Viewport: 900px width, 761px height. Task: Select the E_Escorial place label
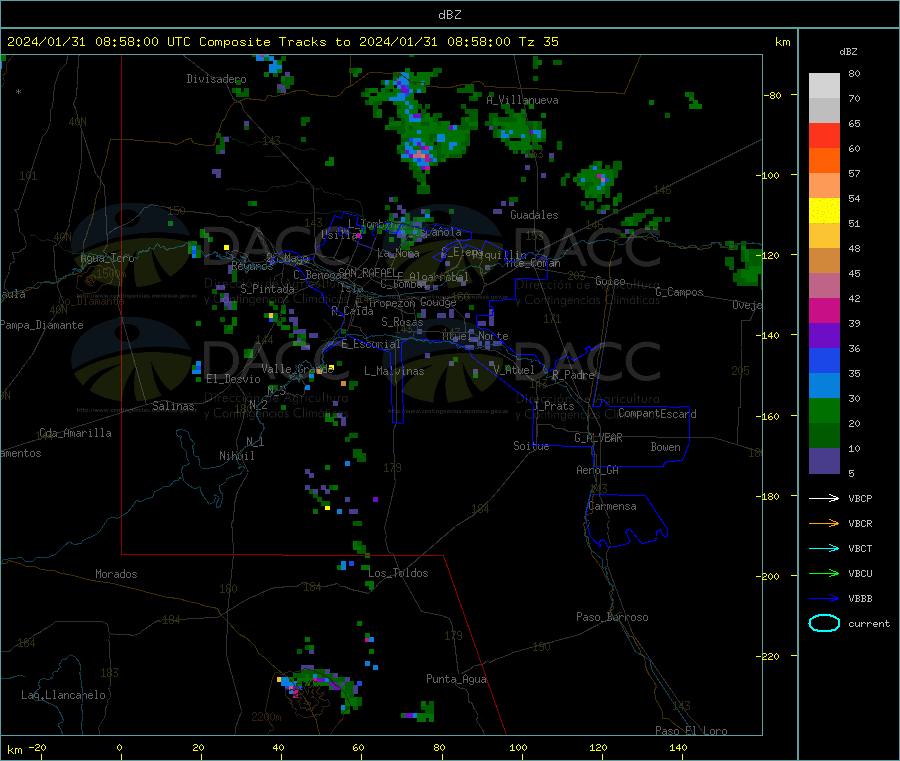point(371,344)
